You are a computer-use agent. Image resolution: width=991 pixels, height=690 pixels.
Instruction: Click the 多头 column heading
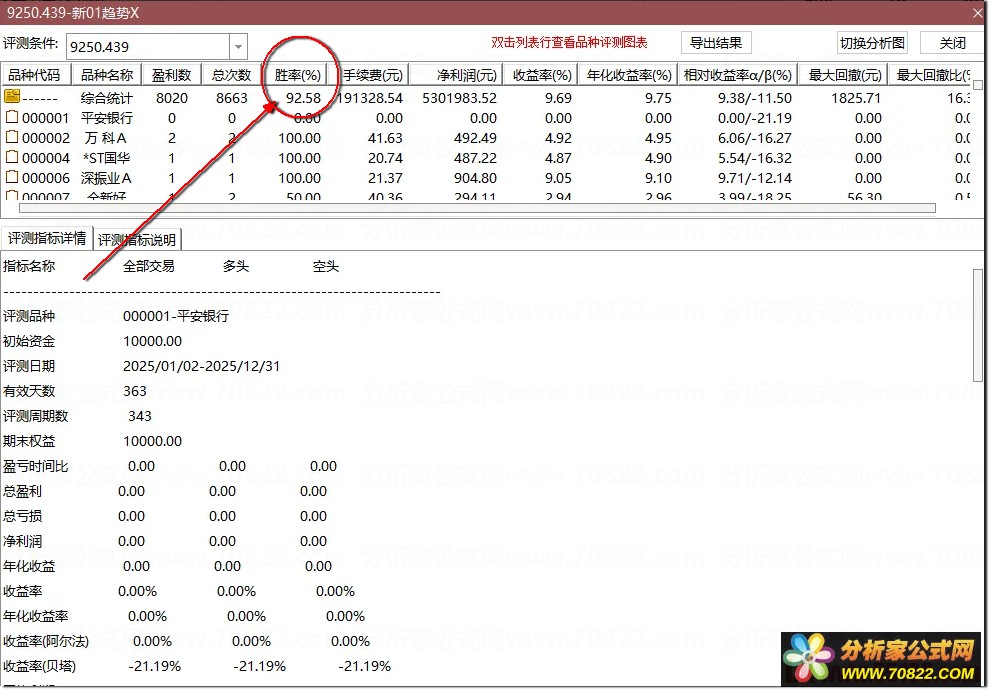click(x=236, y=266)
